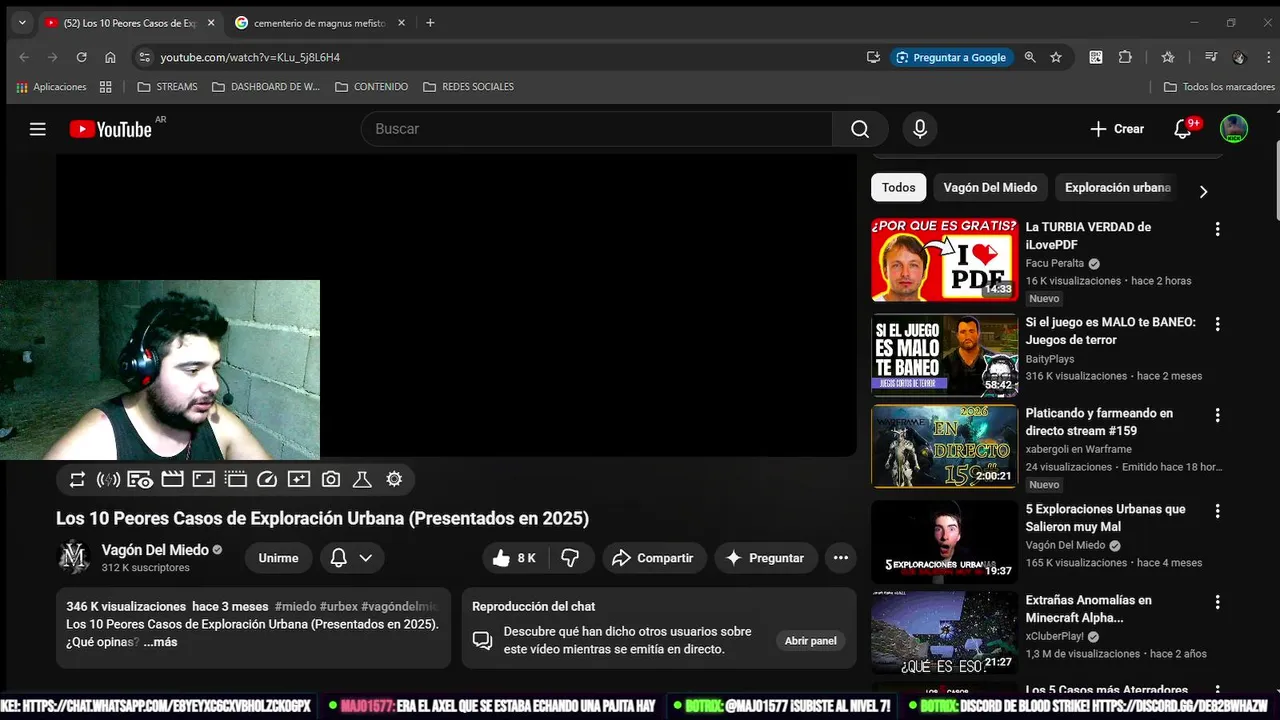This screenshot has width=1280, height=720.
Task: Open Extrañas Anomalías en Minecraft Alpha title
Action: [1088, 609]
